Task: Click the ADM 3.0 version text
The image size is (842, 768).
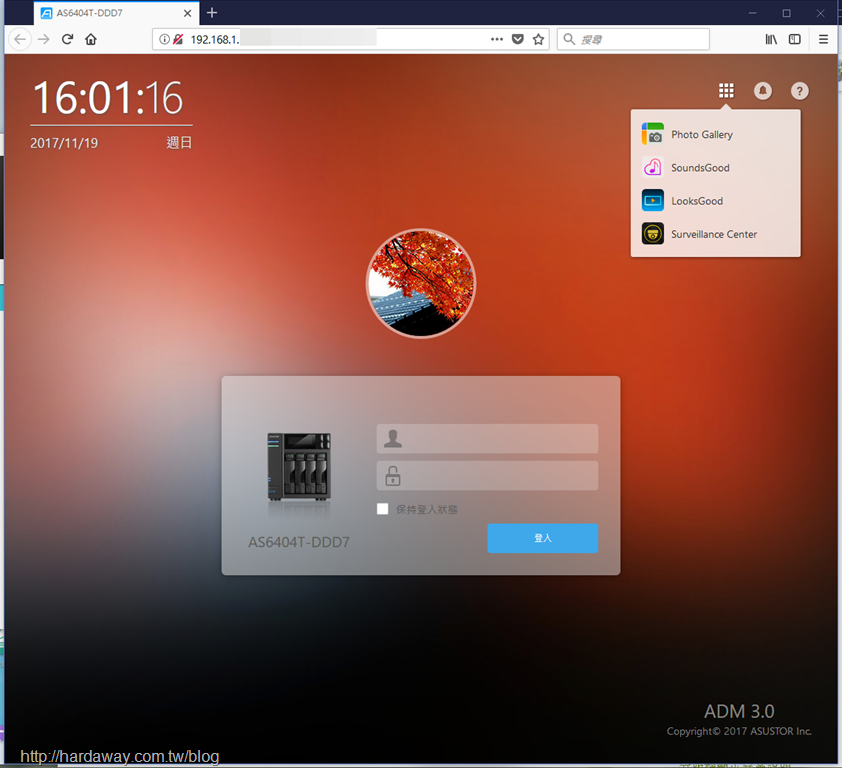Action: point(739,711)
